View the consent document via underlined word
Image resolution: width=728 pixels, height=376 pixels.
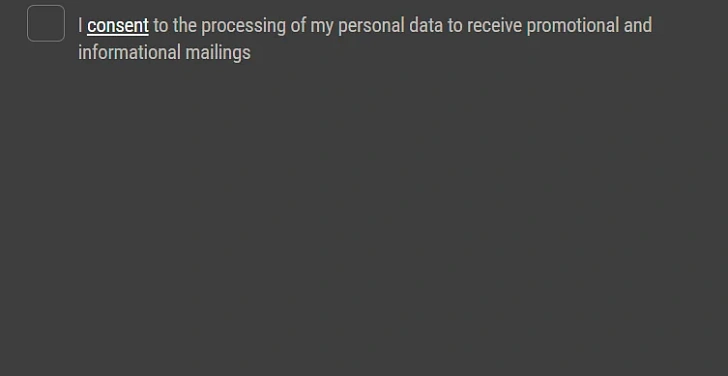click(118, 26)
